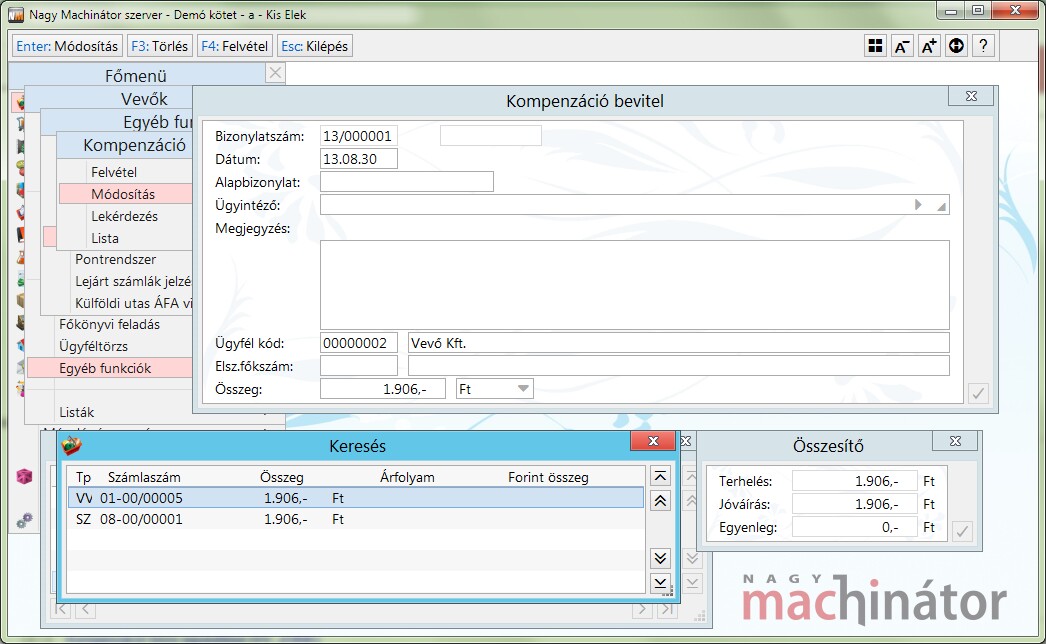
Task: Select Lekérdezés in Kompenzáció menu
Action: pyautogui.click(x=125, y=216)
